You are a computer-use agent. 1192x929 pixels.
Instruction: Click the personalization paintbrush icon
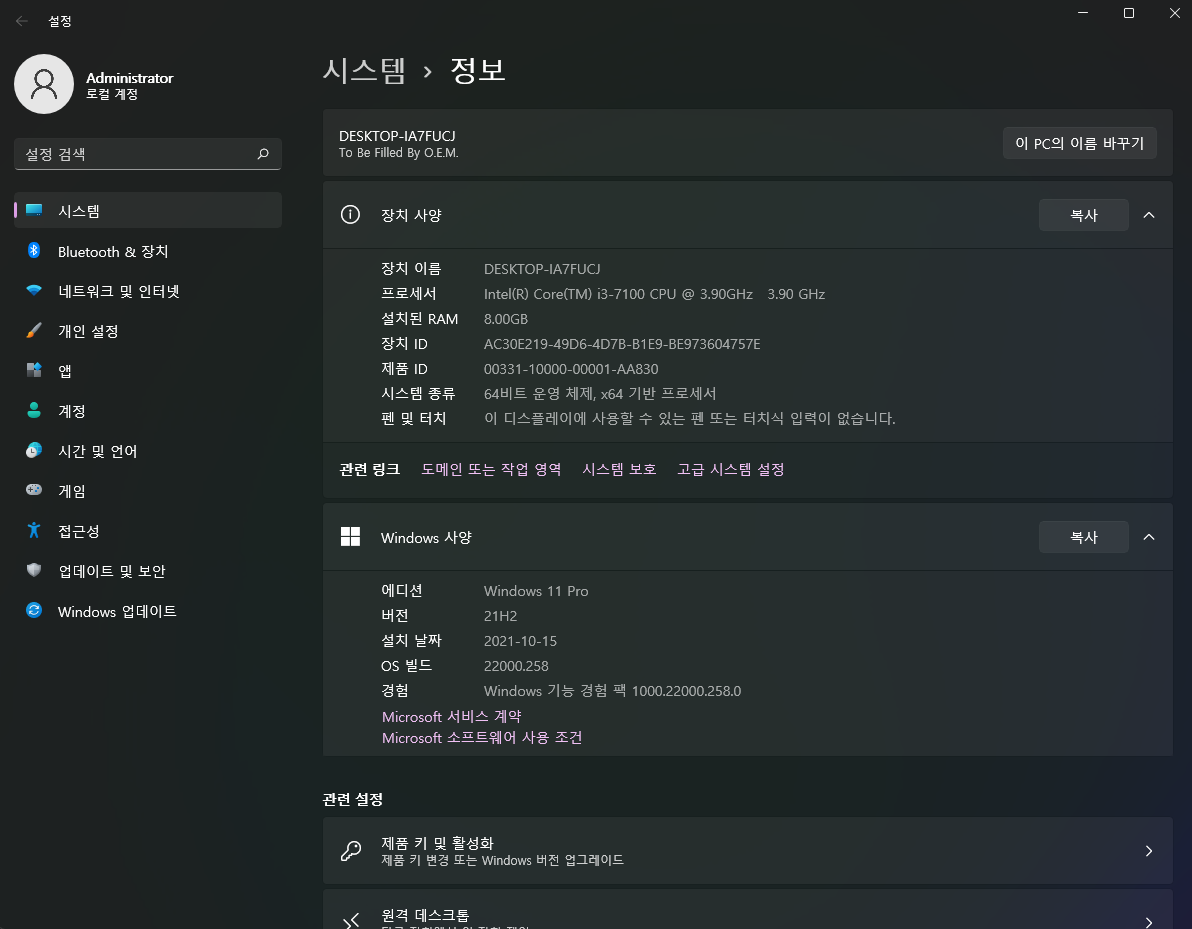tap(34, 331)
